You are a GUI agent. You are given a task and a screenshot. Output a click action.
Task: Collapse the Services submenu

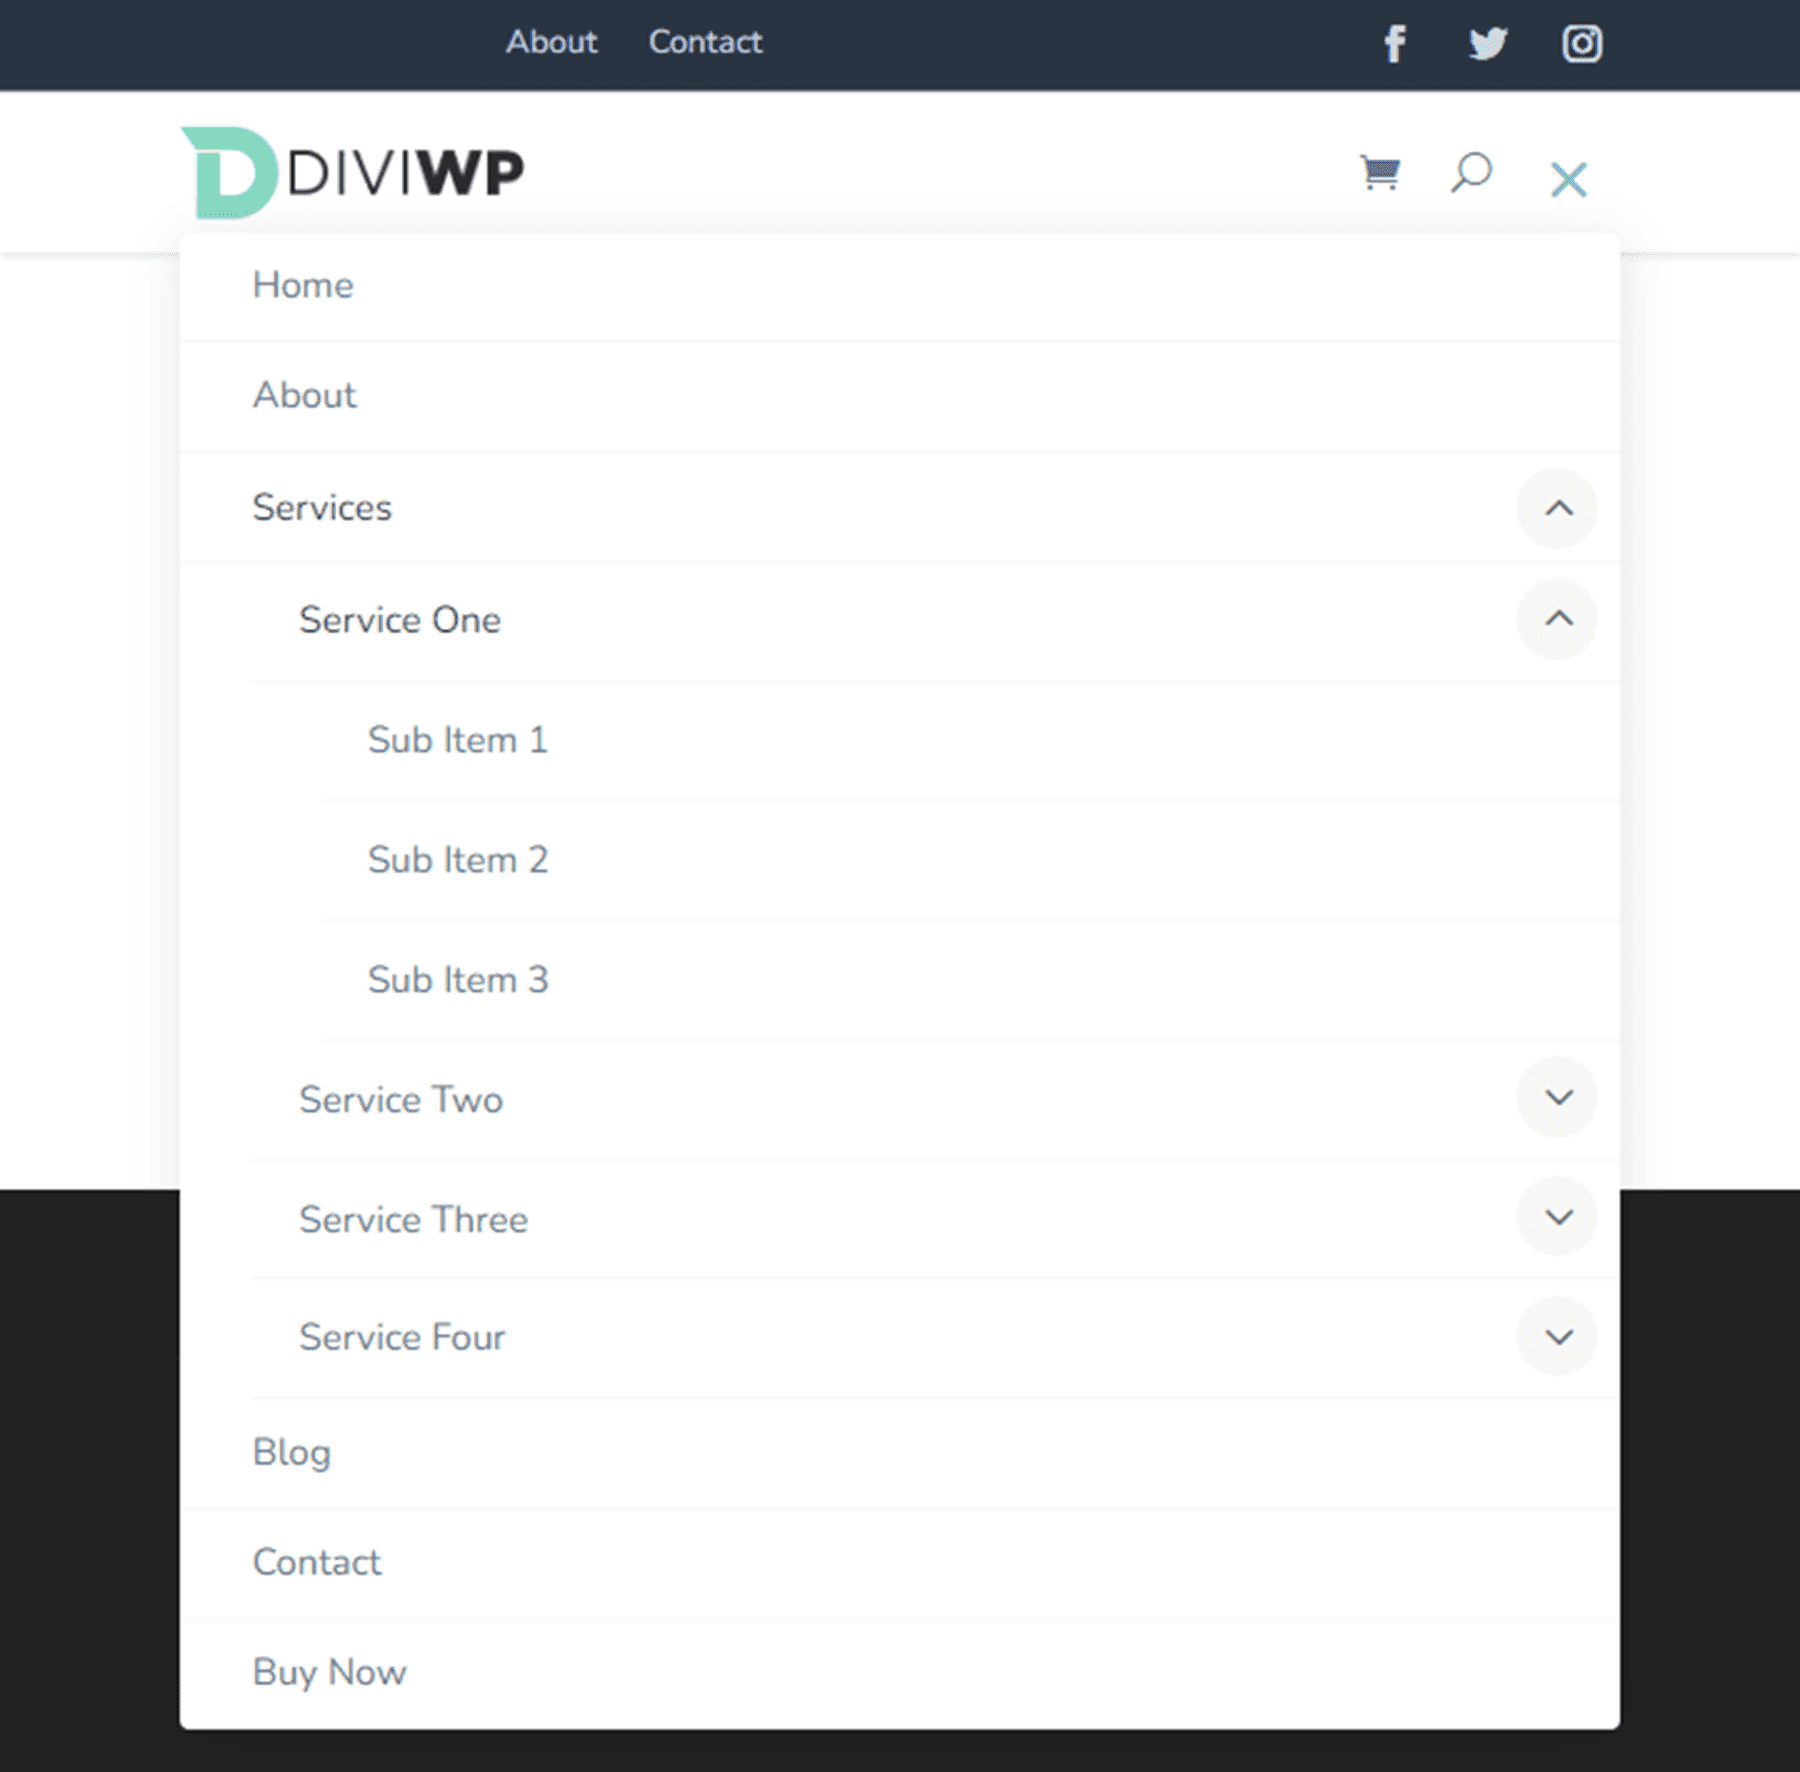coord(1557,509)
